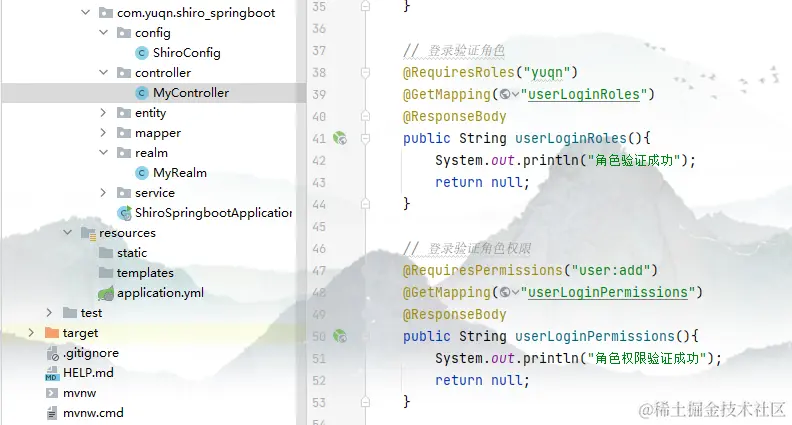Fold the userLoginRoles method at line 41
This screenshot has height=425, width=792.
click(x=365, y=138)
